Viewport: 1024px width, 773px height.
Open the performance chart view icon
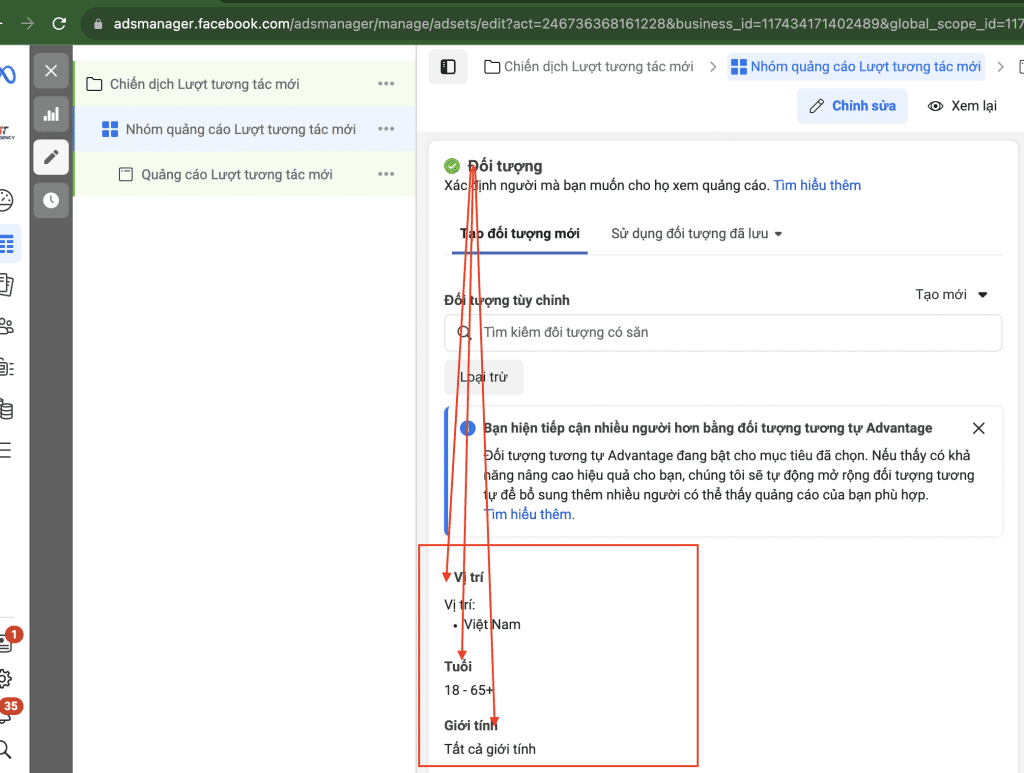[51, 114]
